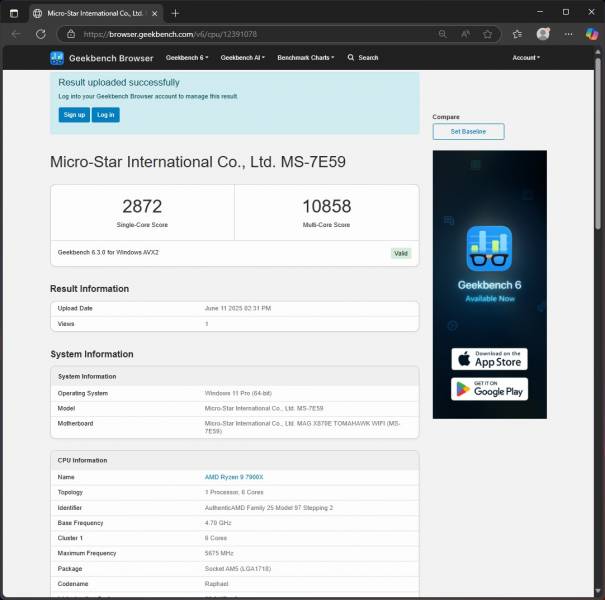Click the search magnifier icon in navbar
Viewport: 605px width, 600px height.
coord(350,57)
